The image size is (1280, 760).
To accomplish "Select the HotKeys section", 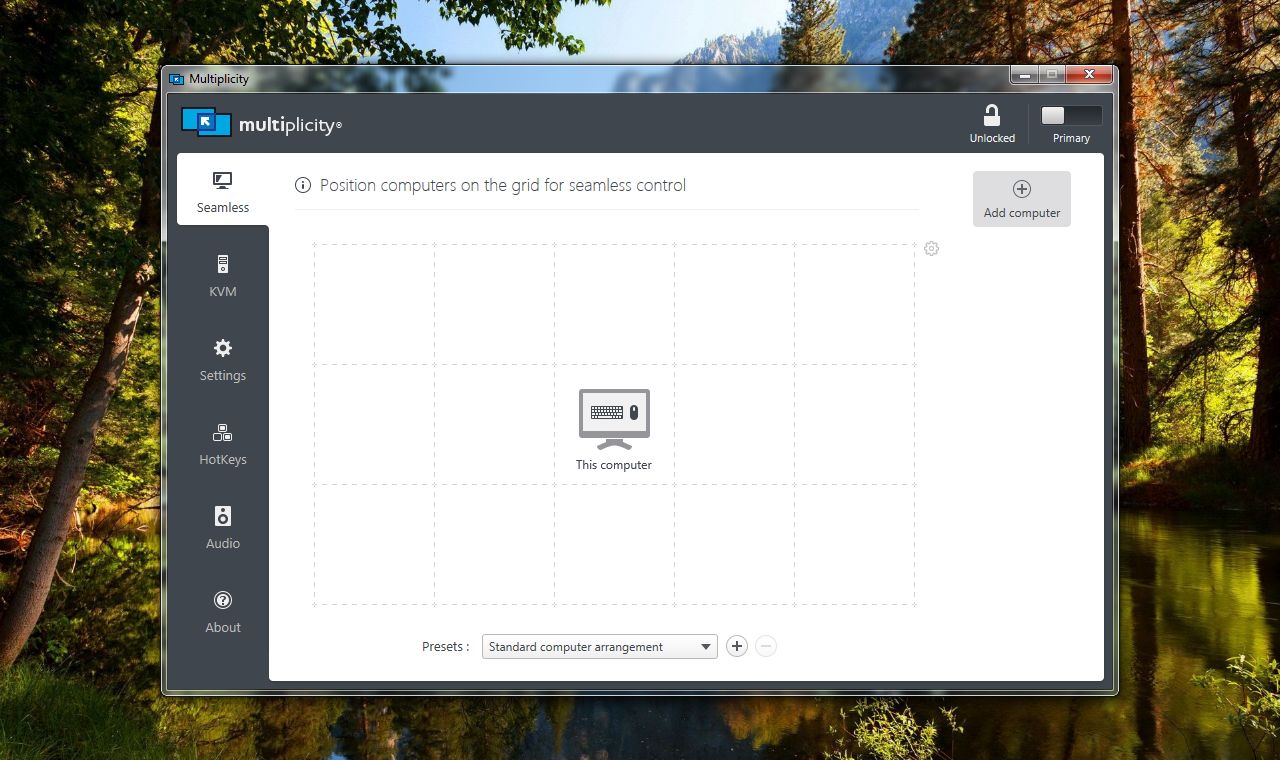I will point(222,445).
